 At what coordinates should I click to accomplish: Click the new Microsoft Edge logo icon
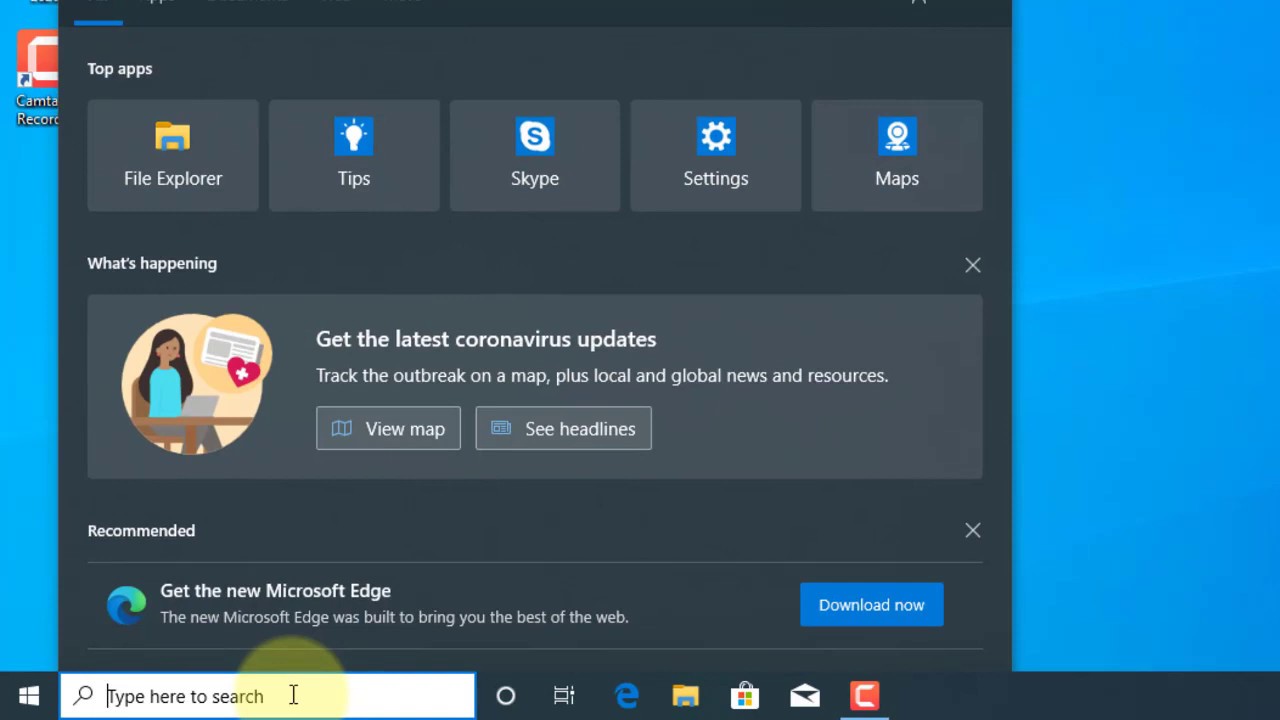126,604
